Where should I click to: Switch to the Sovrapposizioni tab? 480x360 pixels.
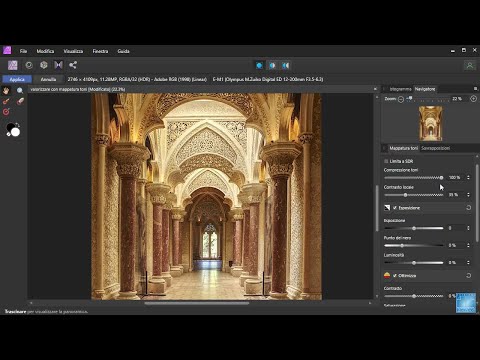coord(435,148)
